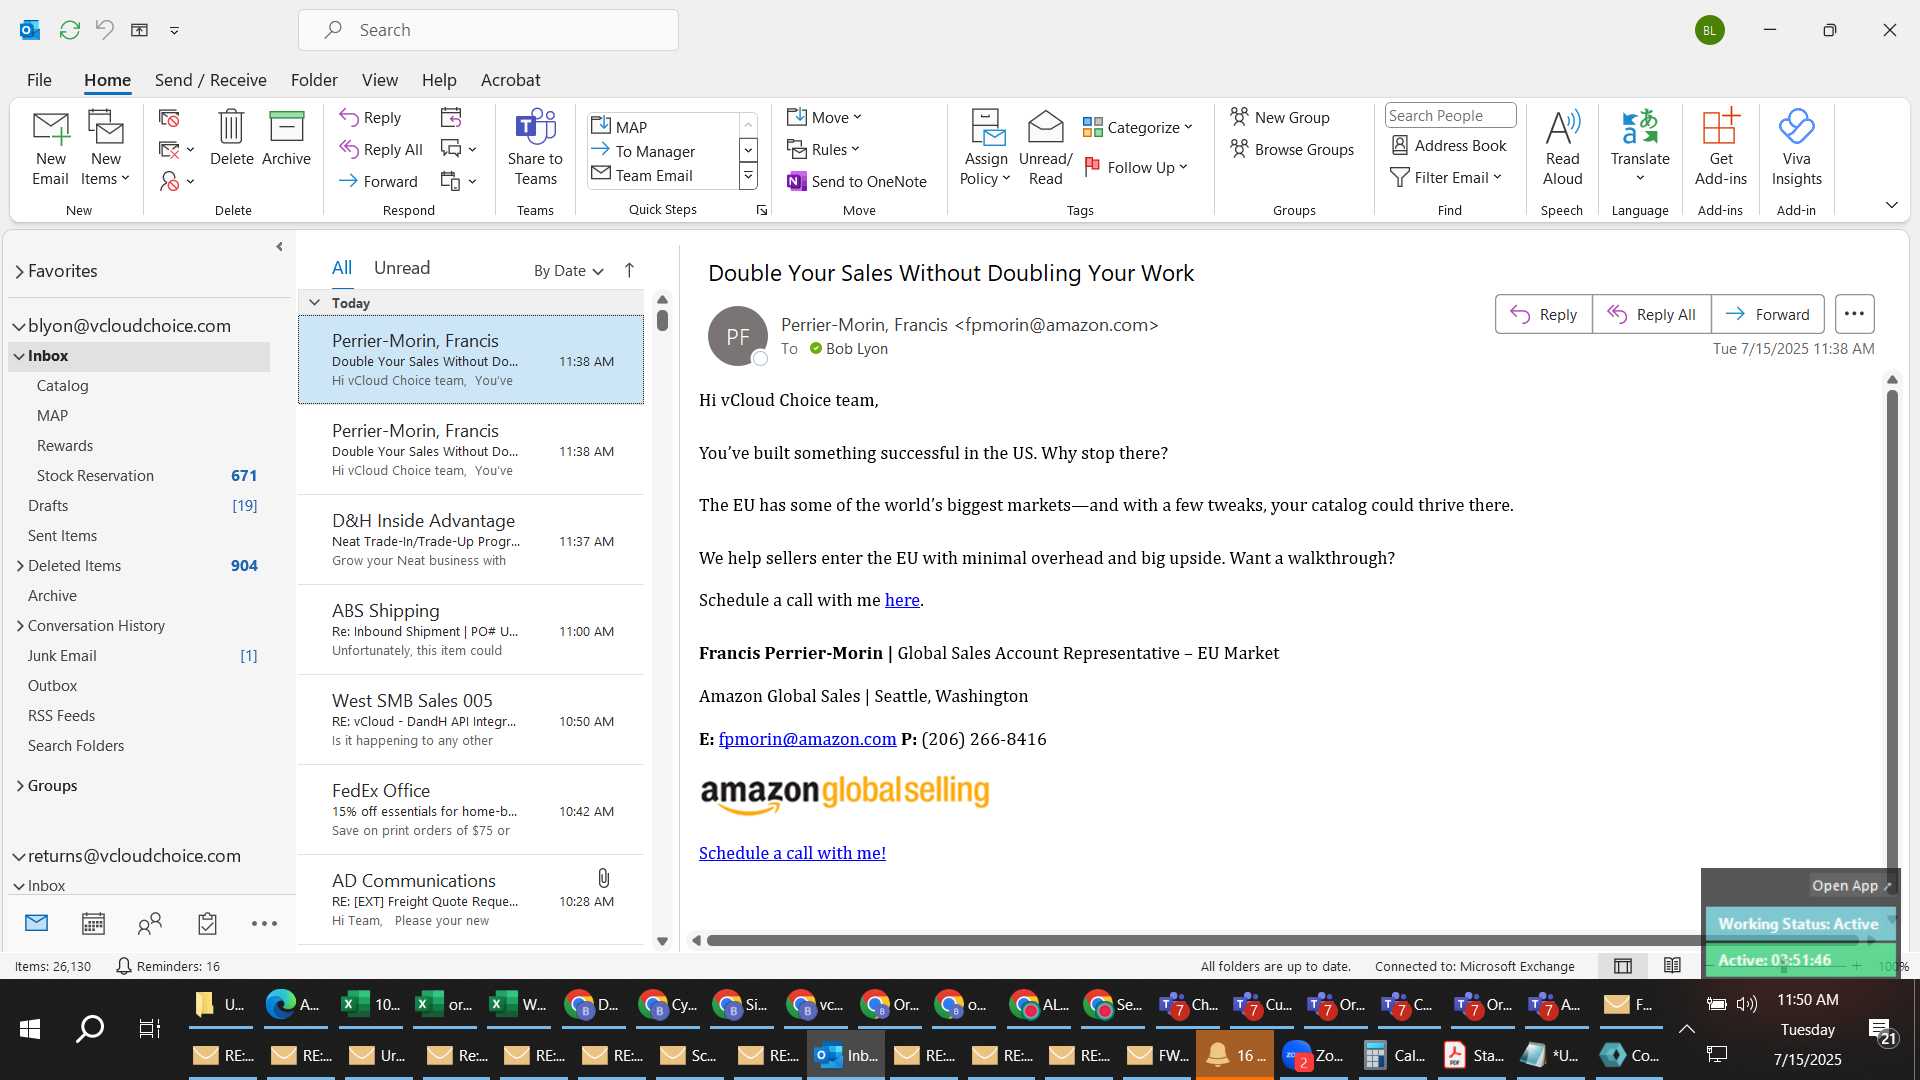The width and height of the screenshot is (1920, 1080).
Task: Click Forward in the reading pane
Action: click(1767, 314)
